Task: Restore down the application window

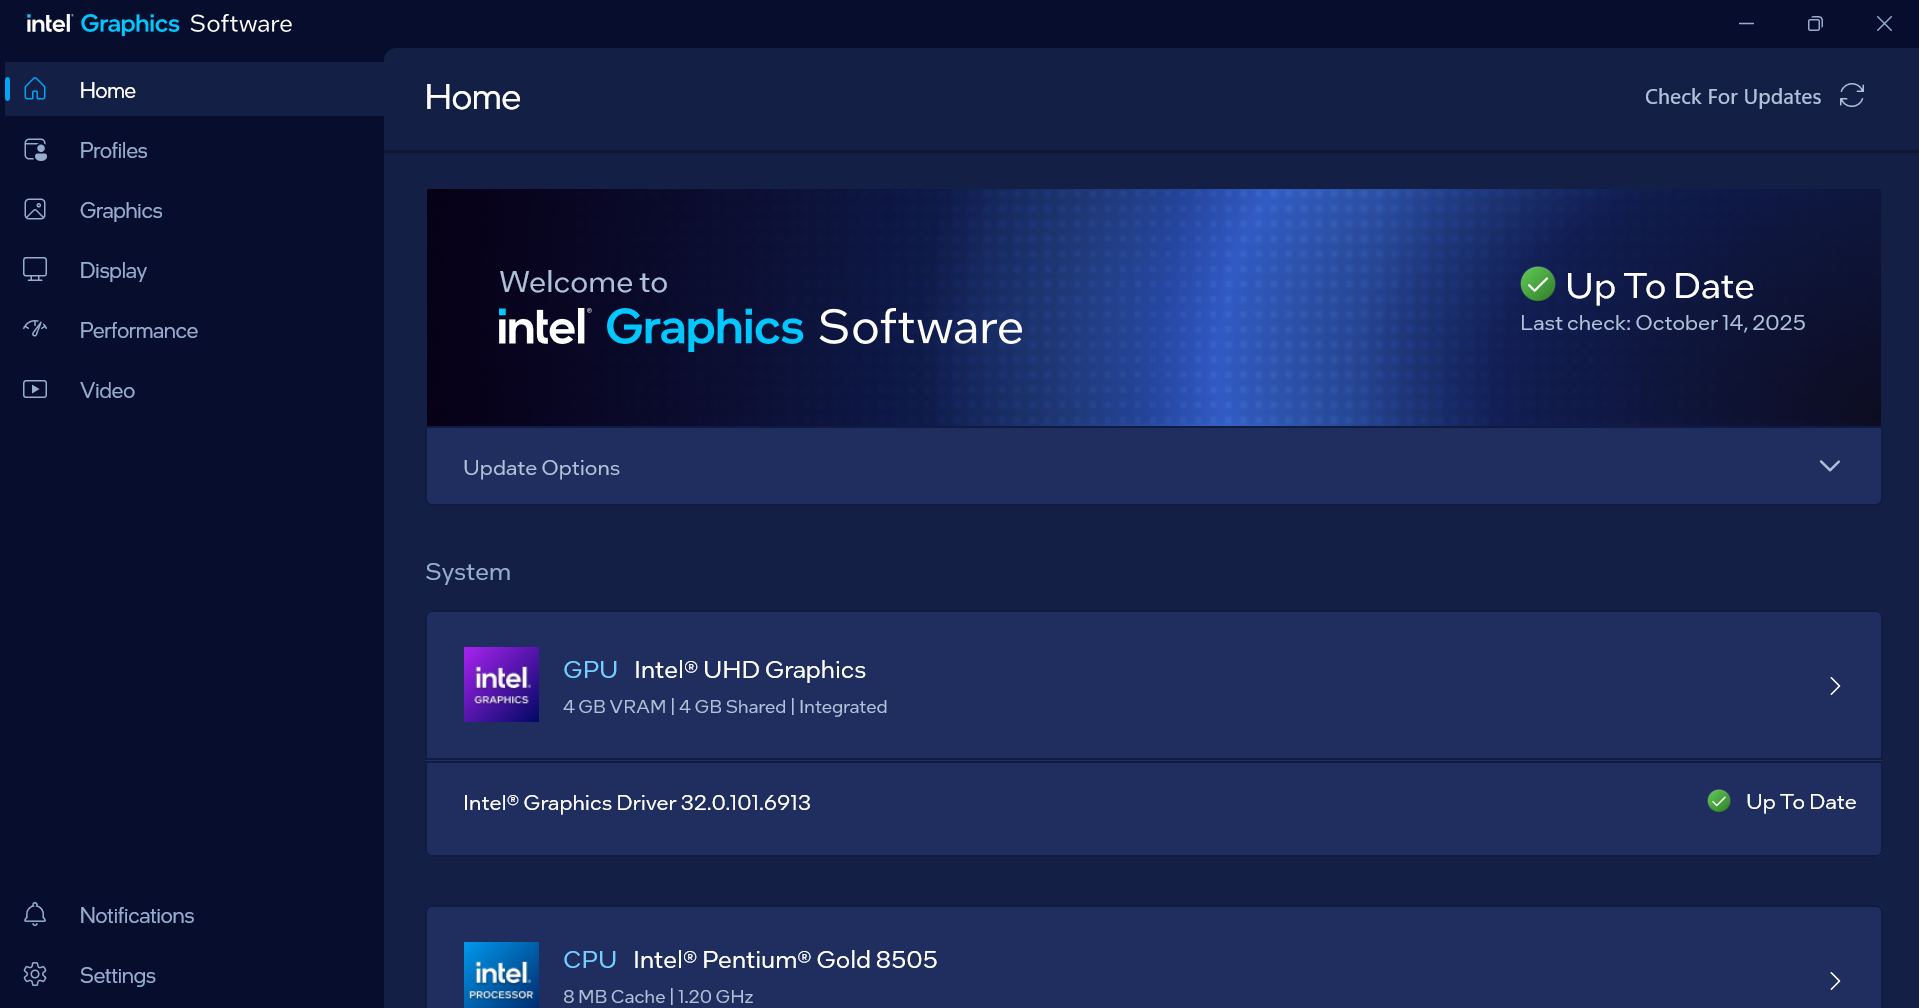Action: [1815, 24]
